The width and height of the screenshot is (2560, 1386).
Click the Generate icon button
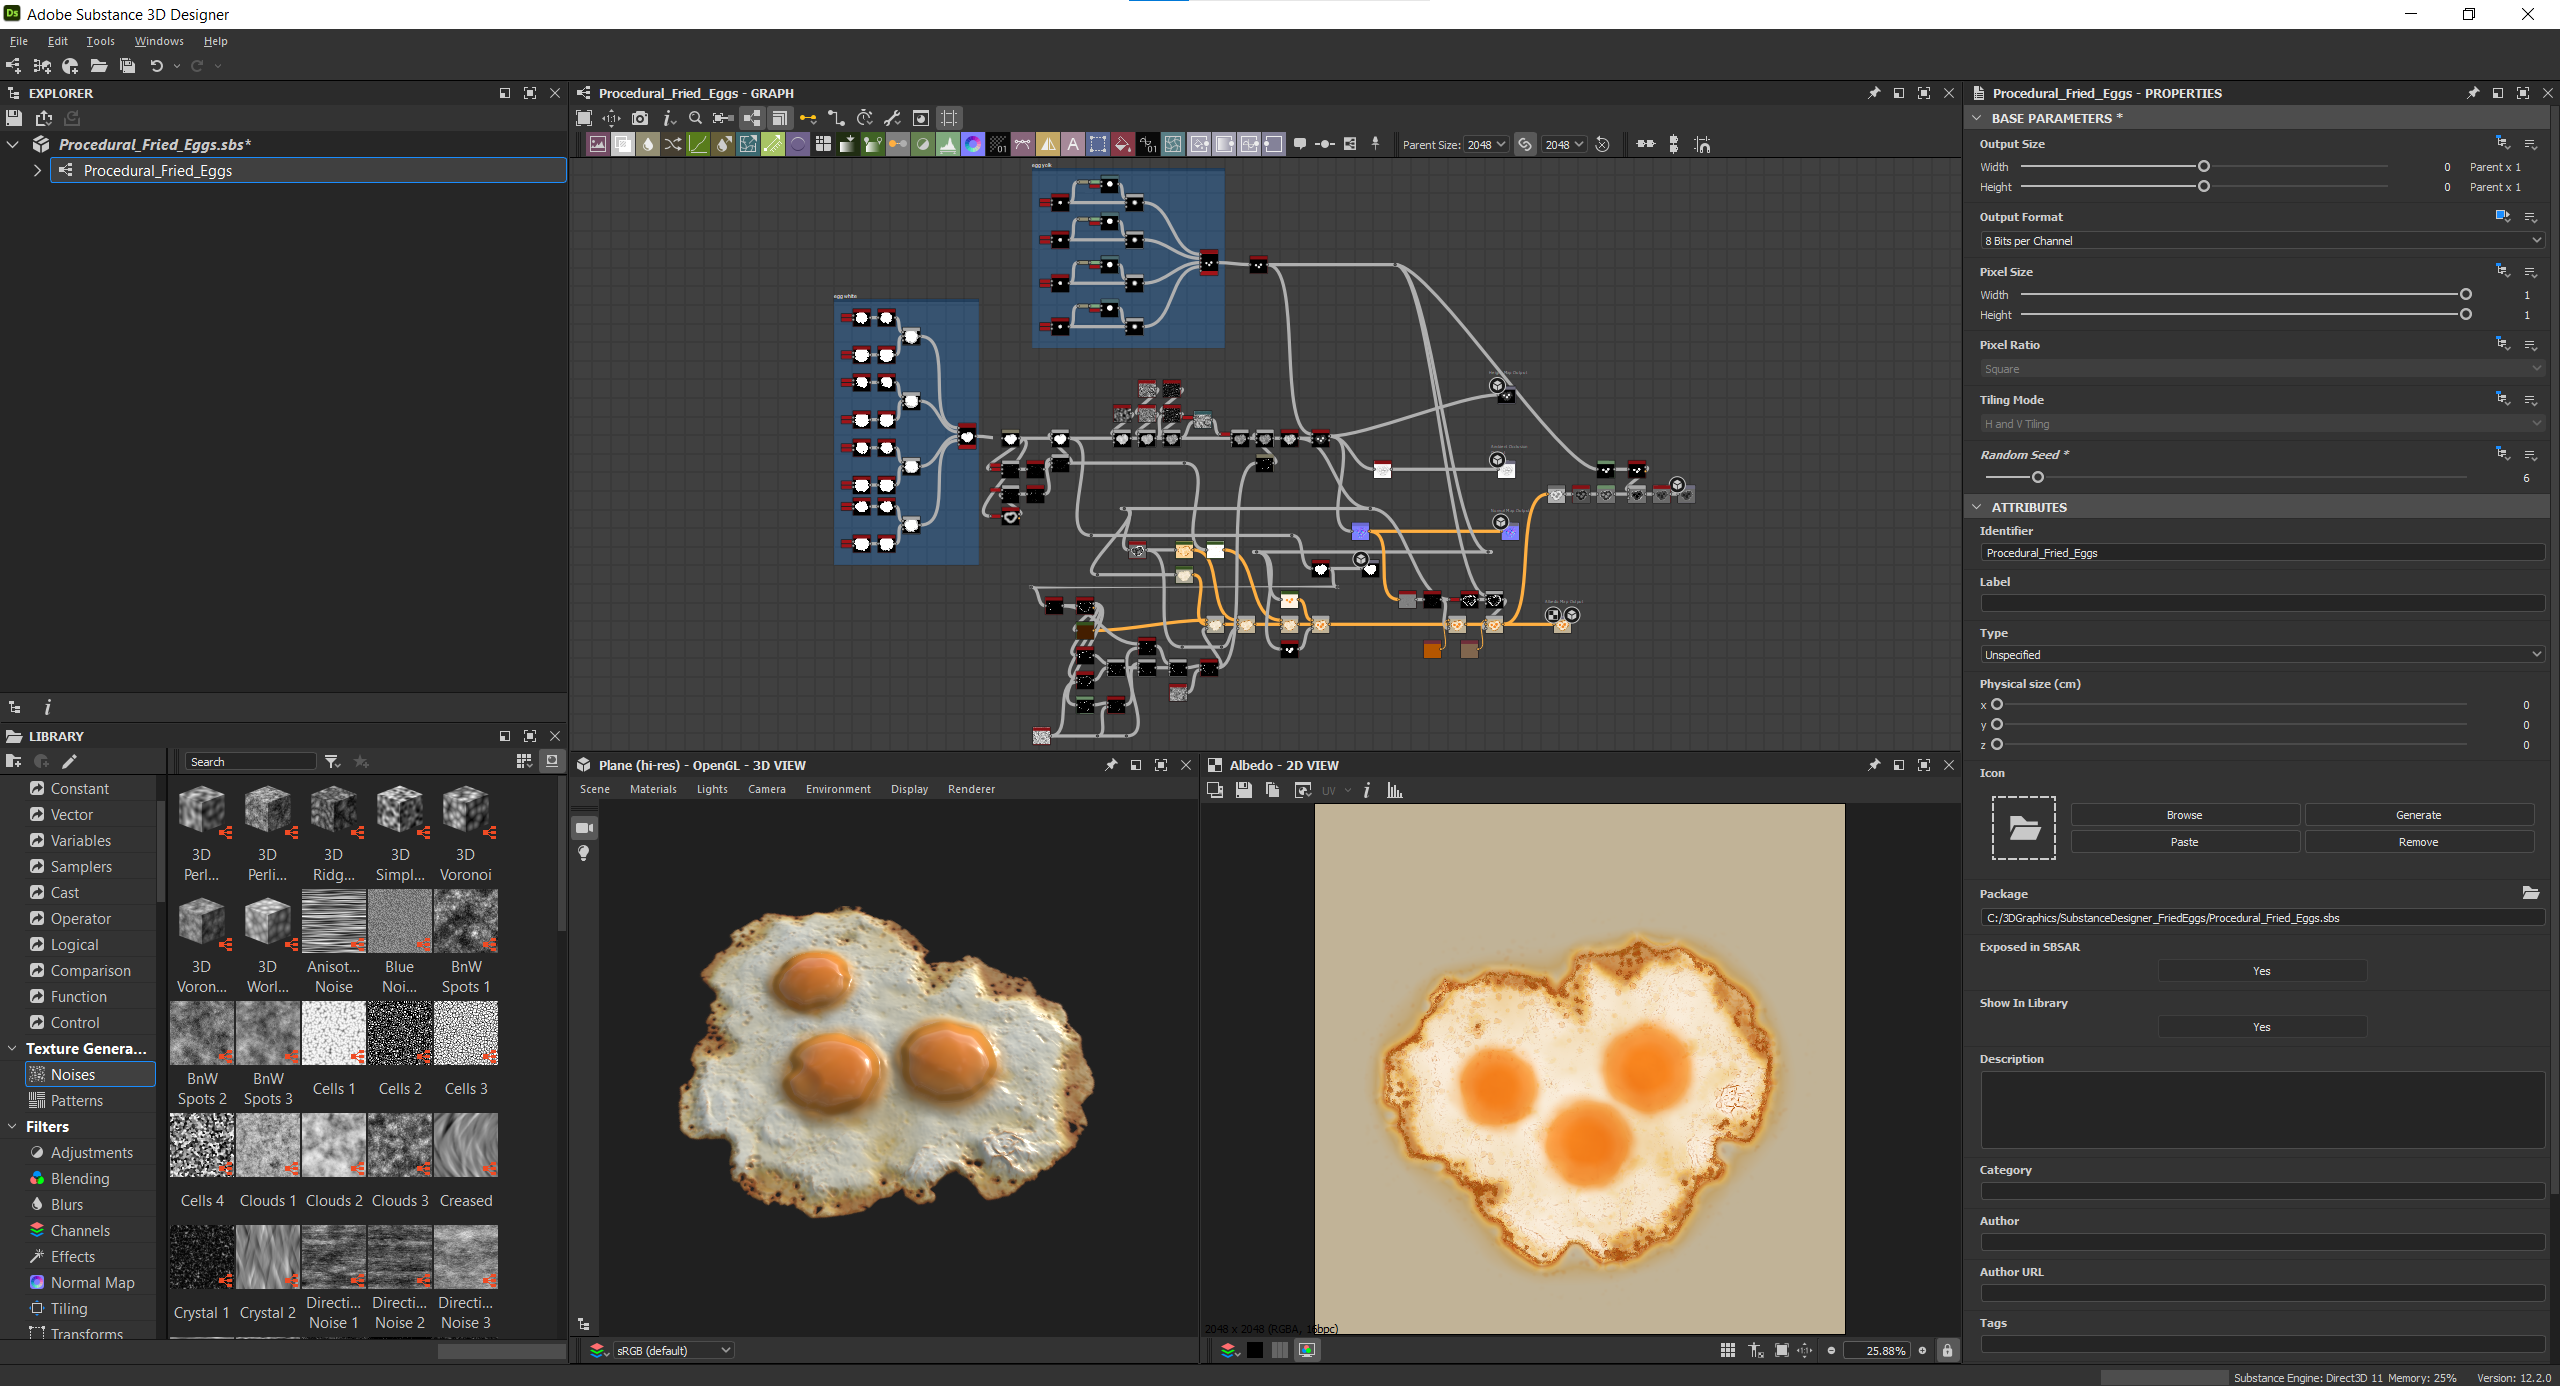[2417, 815]
